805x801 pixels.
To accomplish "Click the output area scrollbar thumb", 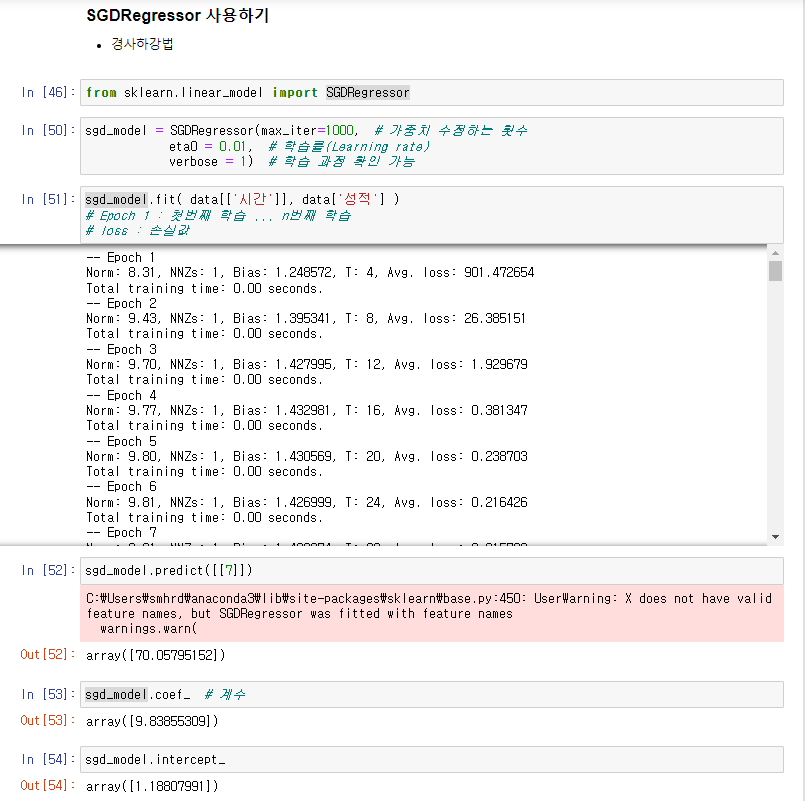I will tap(775, 271).
